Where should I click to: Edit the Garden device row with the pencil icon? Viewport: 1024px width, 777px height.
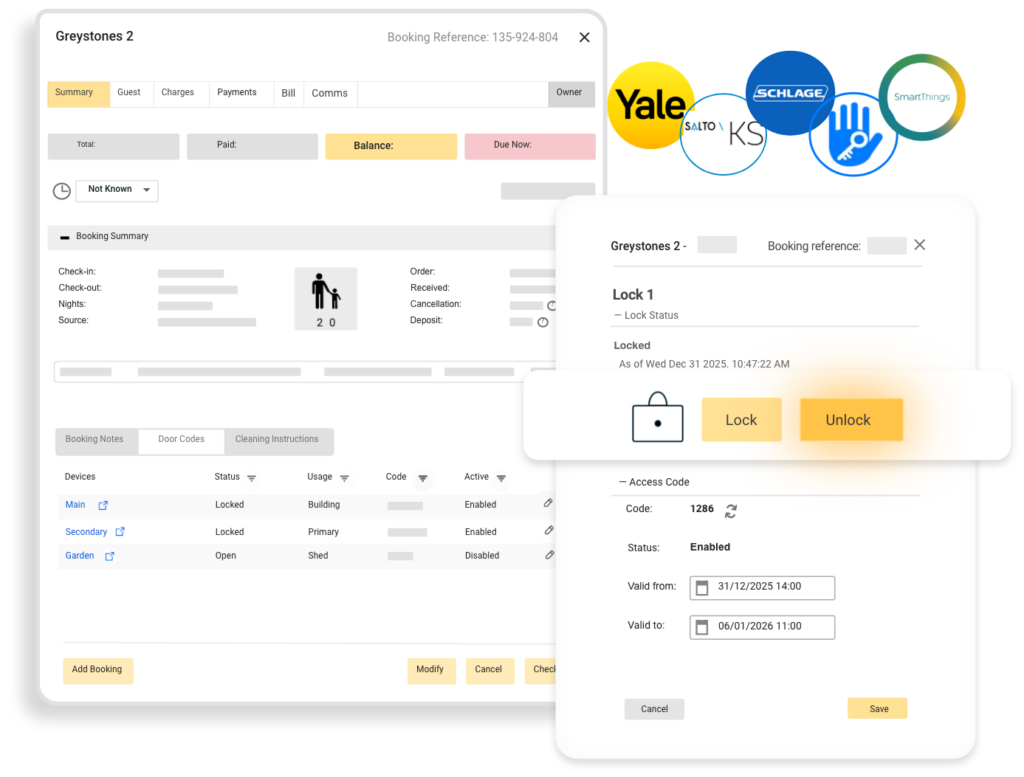pyautogui.click(x=548, y=555)
